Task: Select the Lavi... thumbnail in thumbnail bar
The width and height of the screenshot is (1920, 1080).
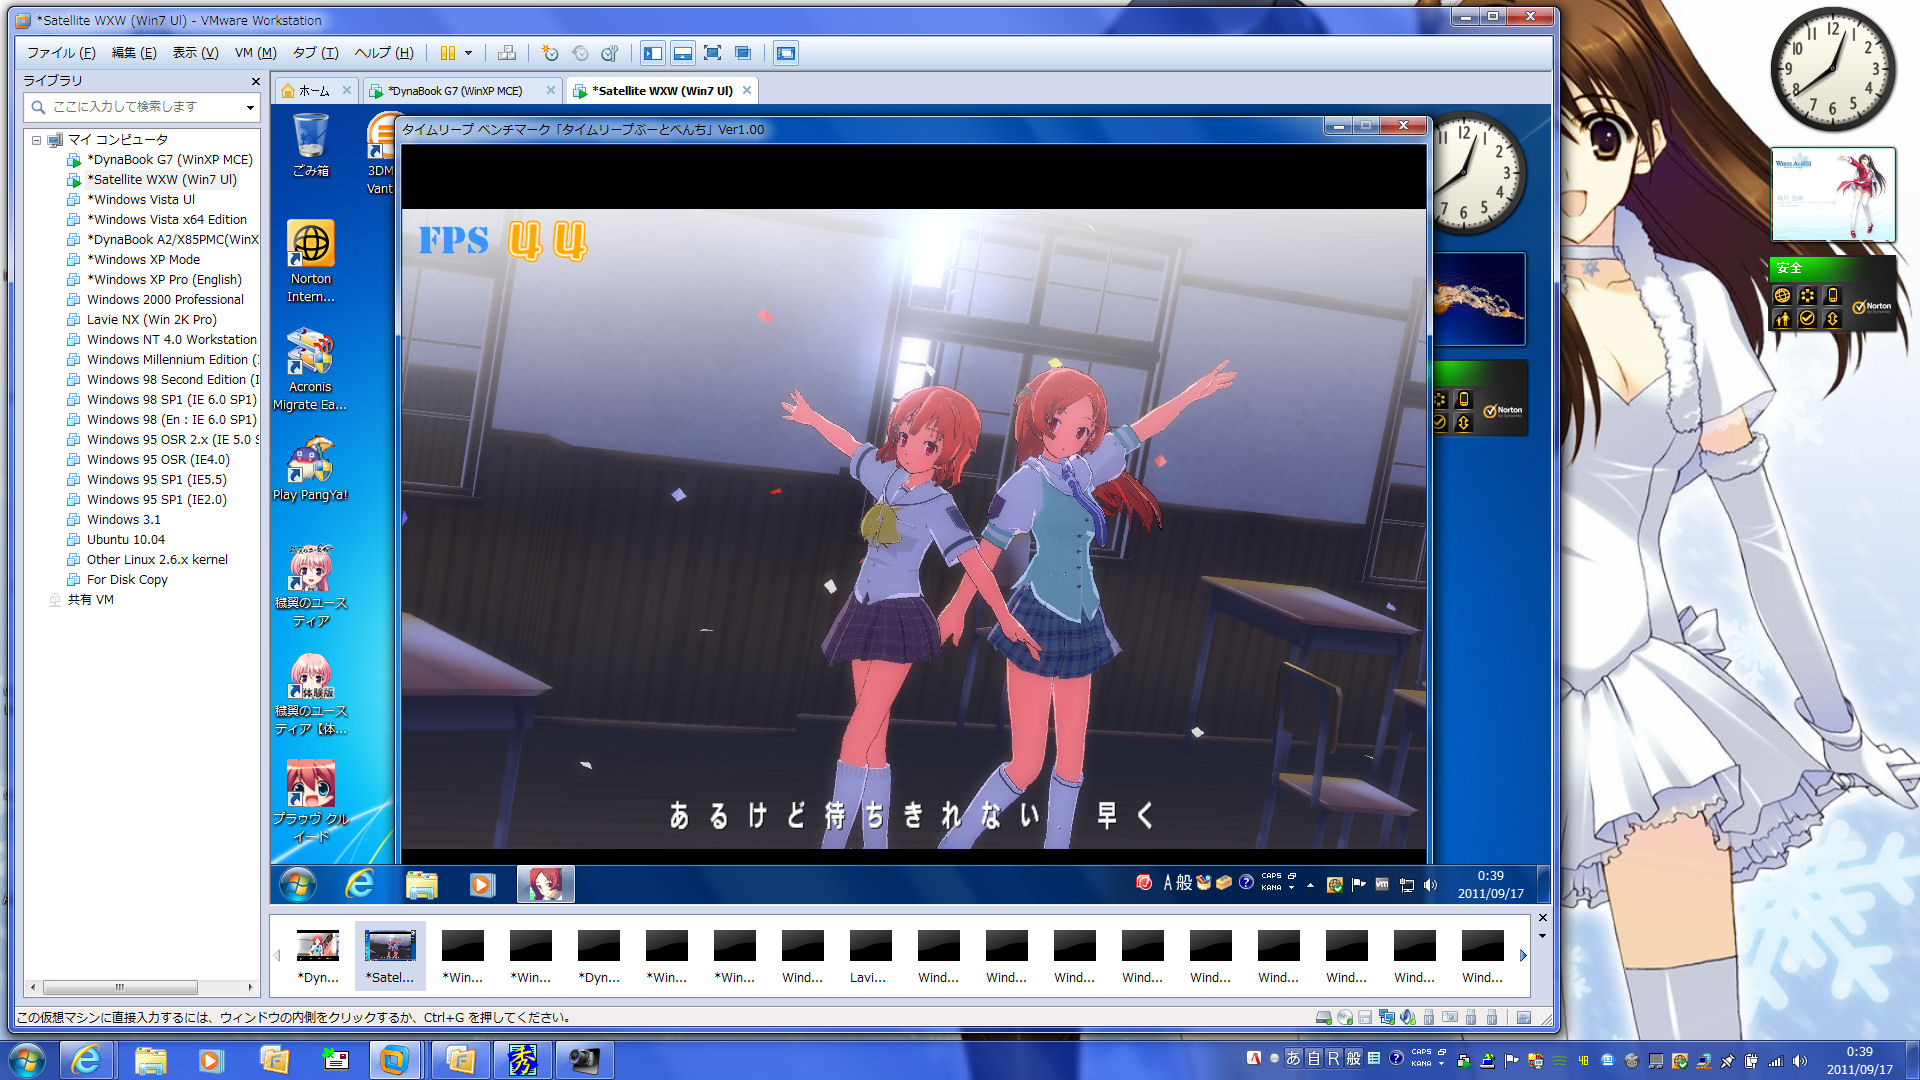Action: point(868,956)
